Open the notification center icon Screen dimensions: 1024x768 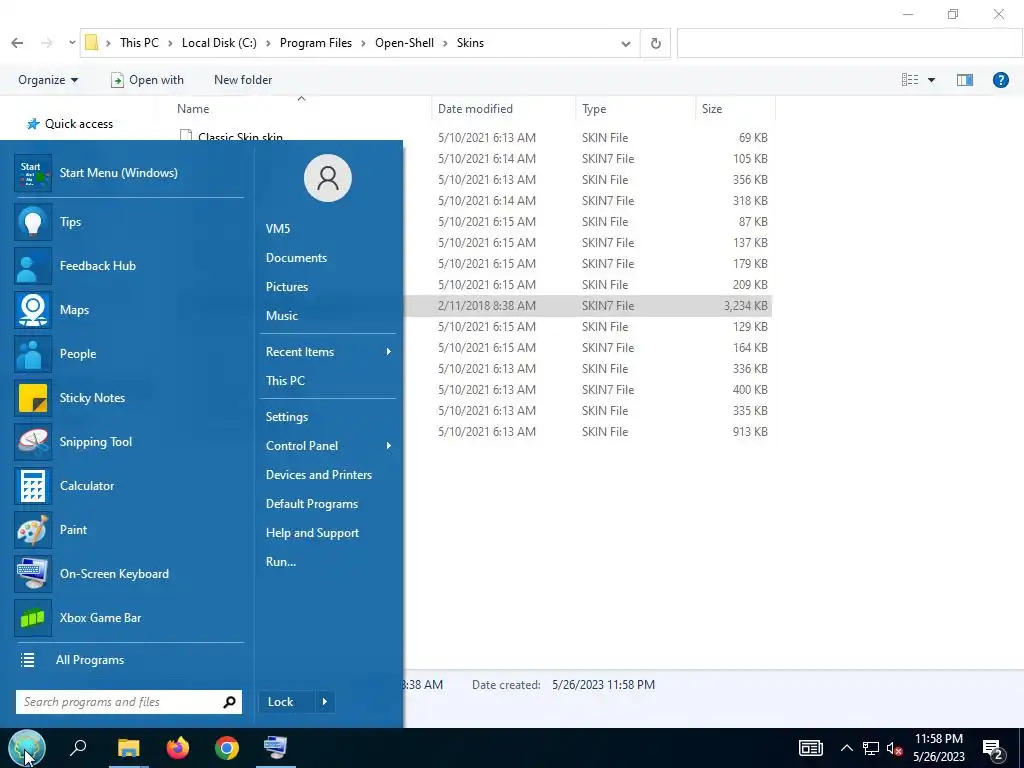(993, 748)
